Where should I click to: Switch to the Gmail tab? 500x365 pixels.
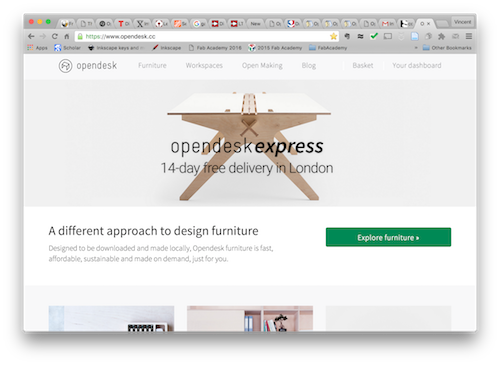point(387,24)
